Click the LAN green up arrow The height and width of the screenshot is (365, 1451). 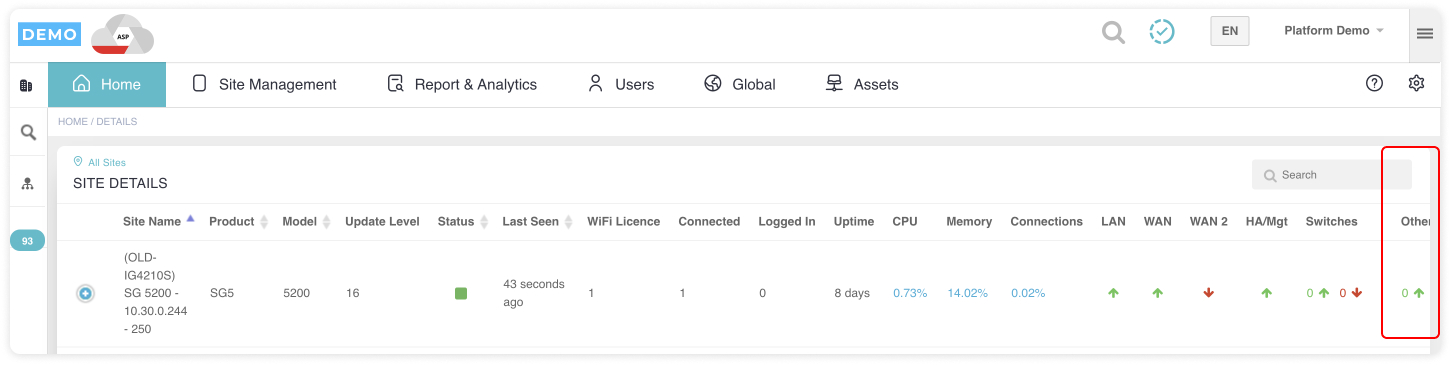(1113, 293)
